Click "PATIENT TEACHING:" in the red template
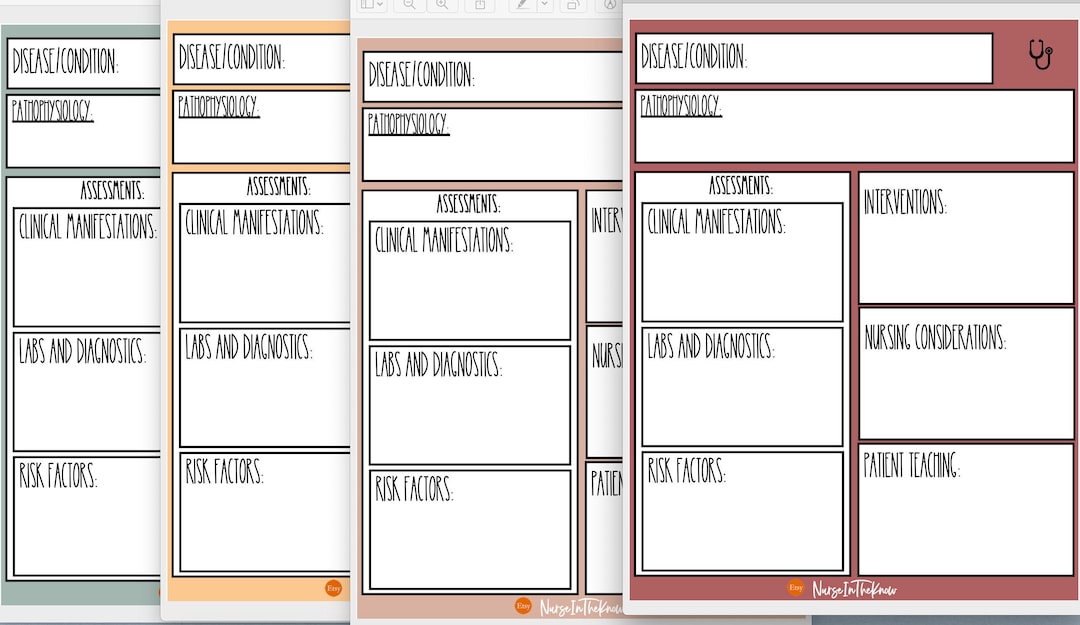1080x625 pixels. click(x=911, y=465)
